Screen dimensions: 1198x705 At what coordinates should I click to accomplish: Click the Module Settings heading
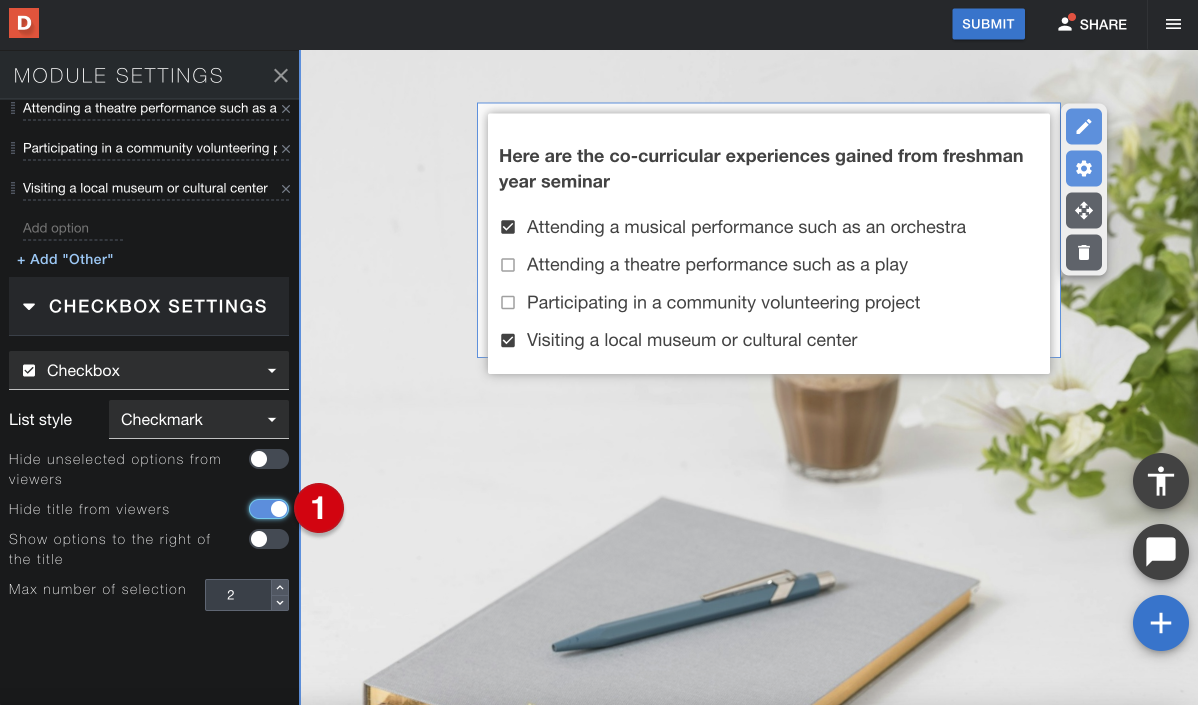pyautogui.click(x=118, y=76)
